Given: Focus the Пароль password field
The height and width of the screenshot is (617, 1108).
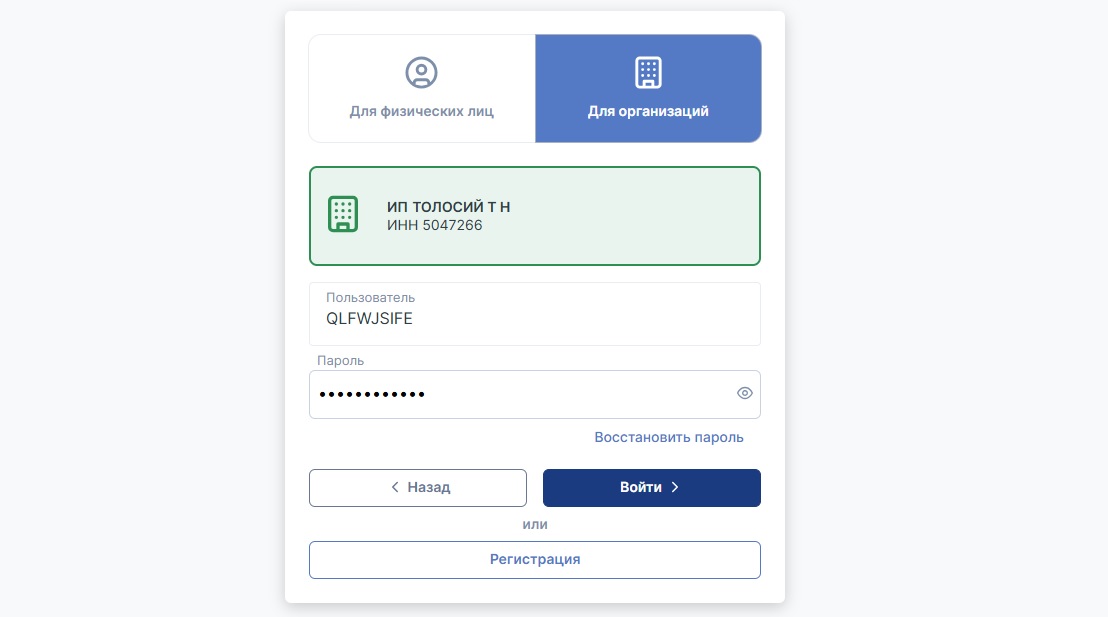Looking at the screenshot, I should click(x=535, y=394).
